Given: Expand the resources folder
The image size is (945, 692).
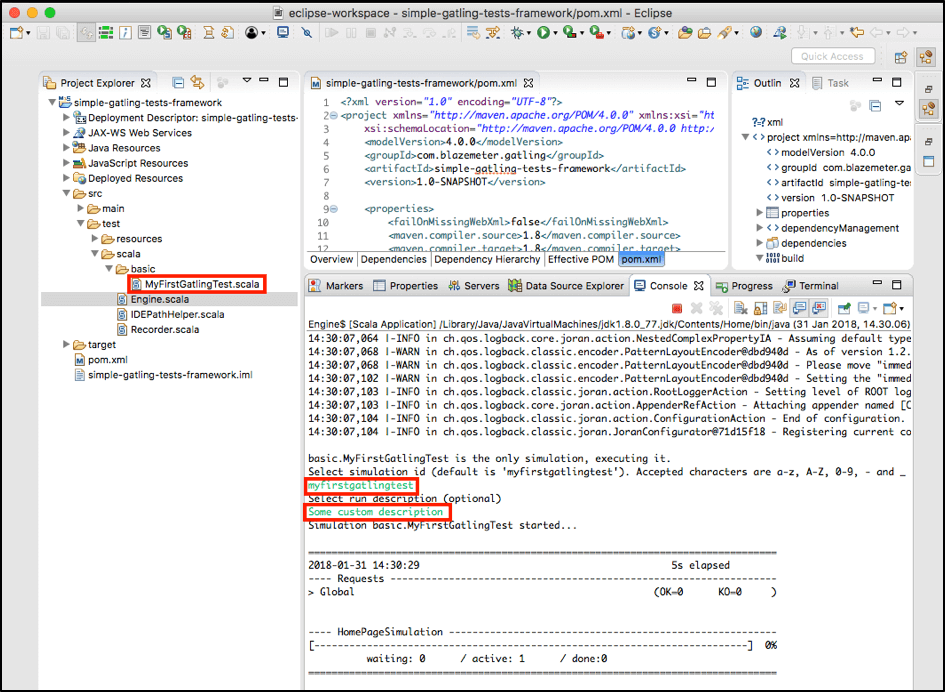Looking at the screenshot, I should (95, 239).
